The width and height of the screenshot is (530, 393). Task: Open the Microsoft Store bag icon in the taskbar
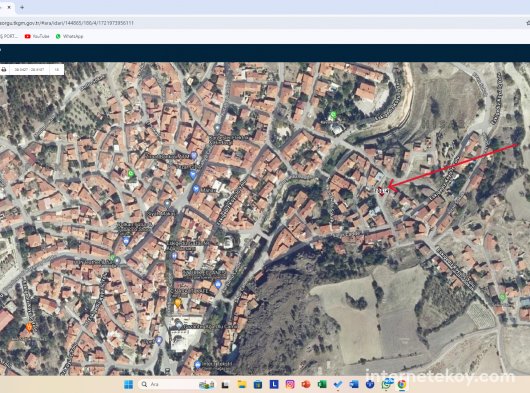tap(258, 384)
